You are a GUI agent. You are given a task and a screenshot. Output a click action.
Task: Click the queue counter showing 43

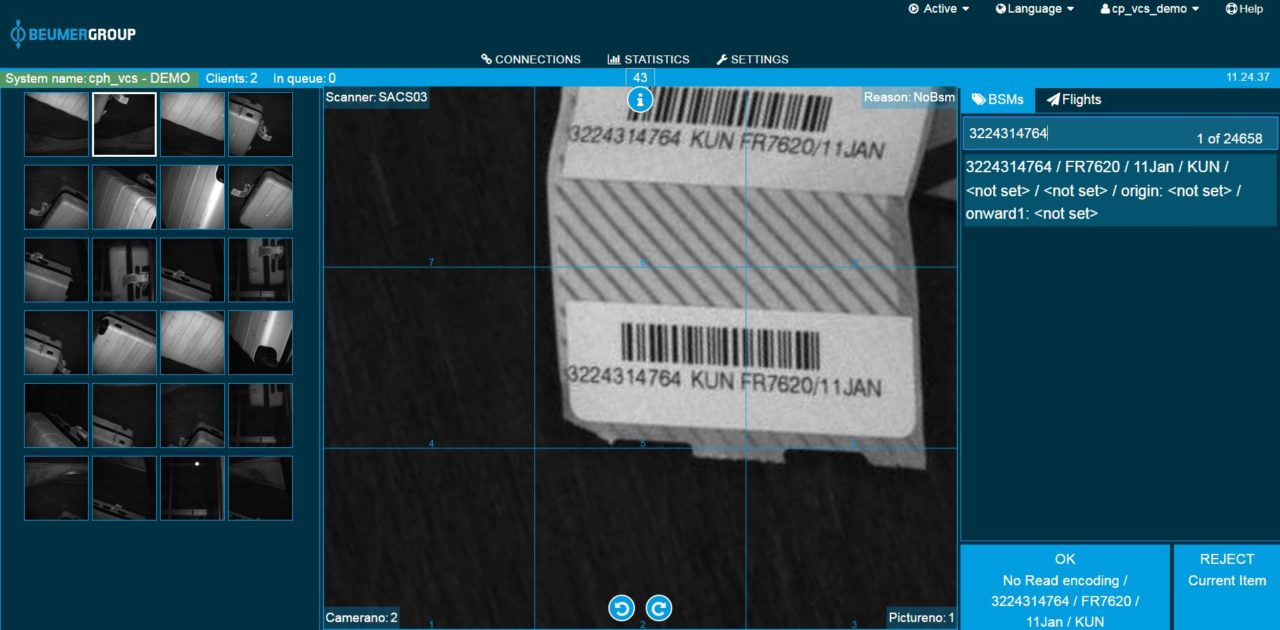coord(640,77)
